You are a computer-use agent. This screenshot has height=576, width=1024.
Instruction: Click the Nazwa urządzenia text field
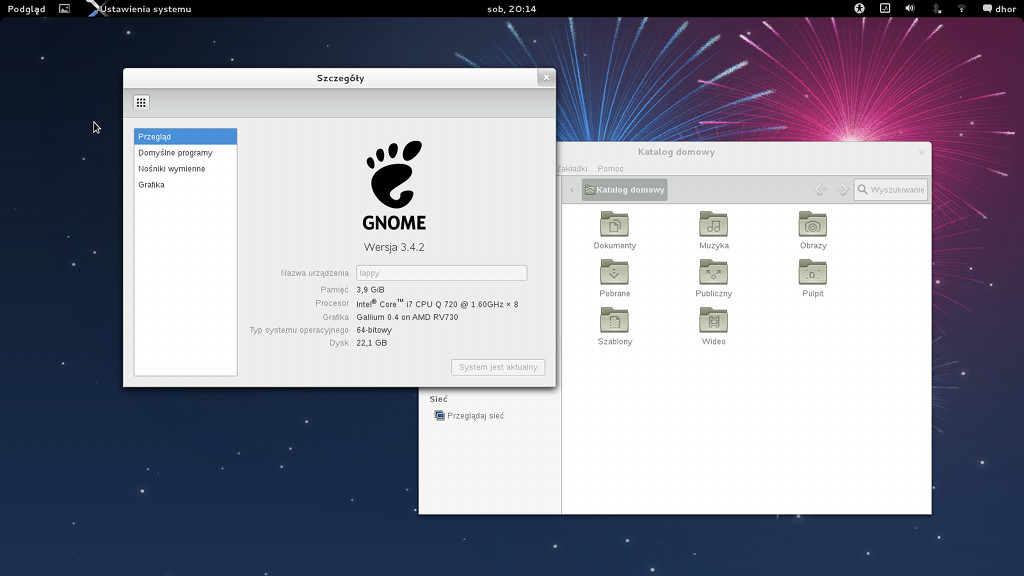coord(441,273)
